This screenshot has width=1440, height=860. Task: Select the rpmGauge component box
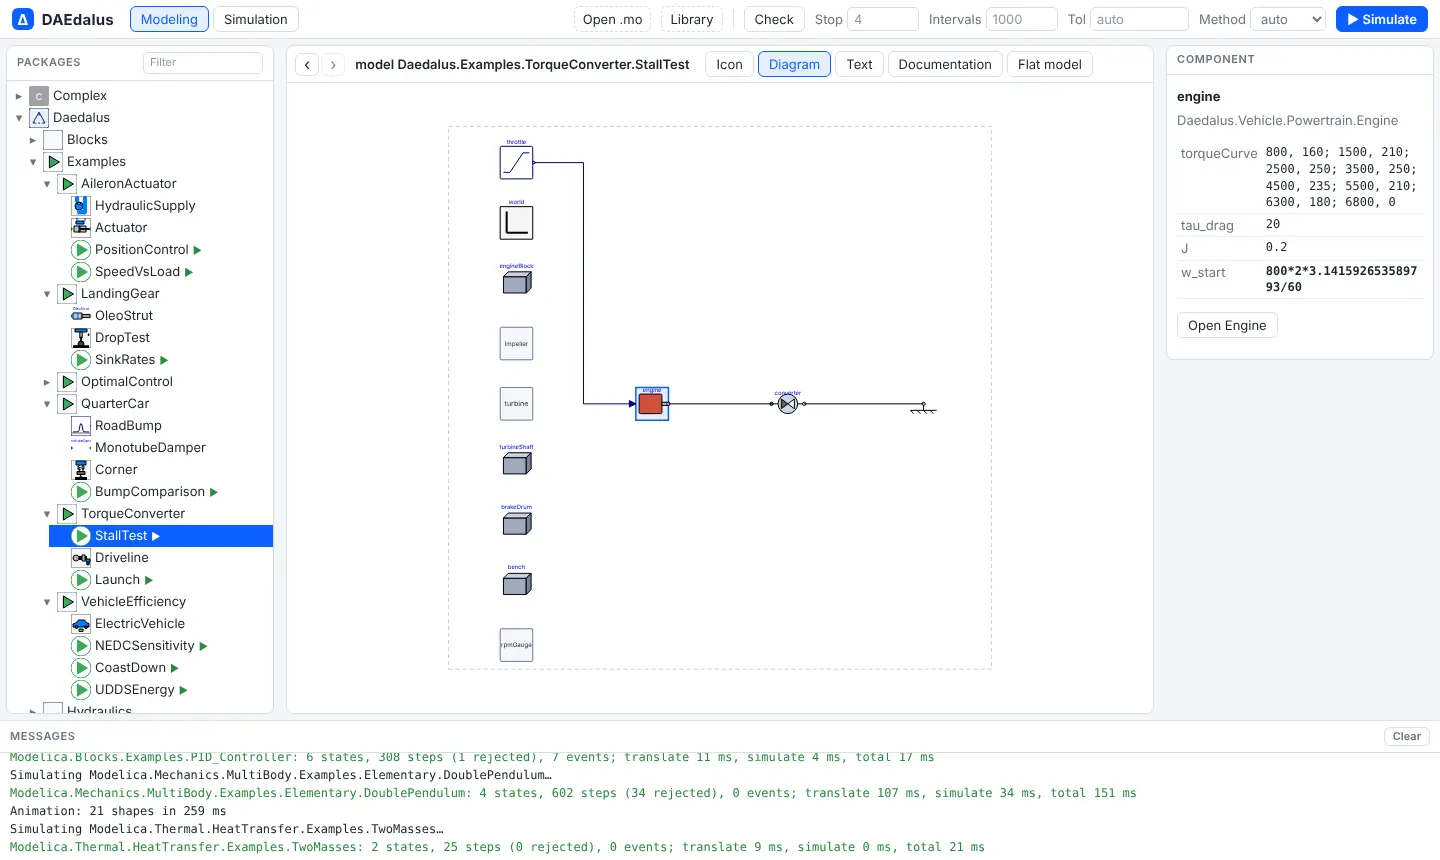click(x=516, y=645)
